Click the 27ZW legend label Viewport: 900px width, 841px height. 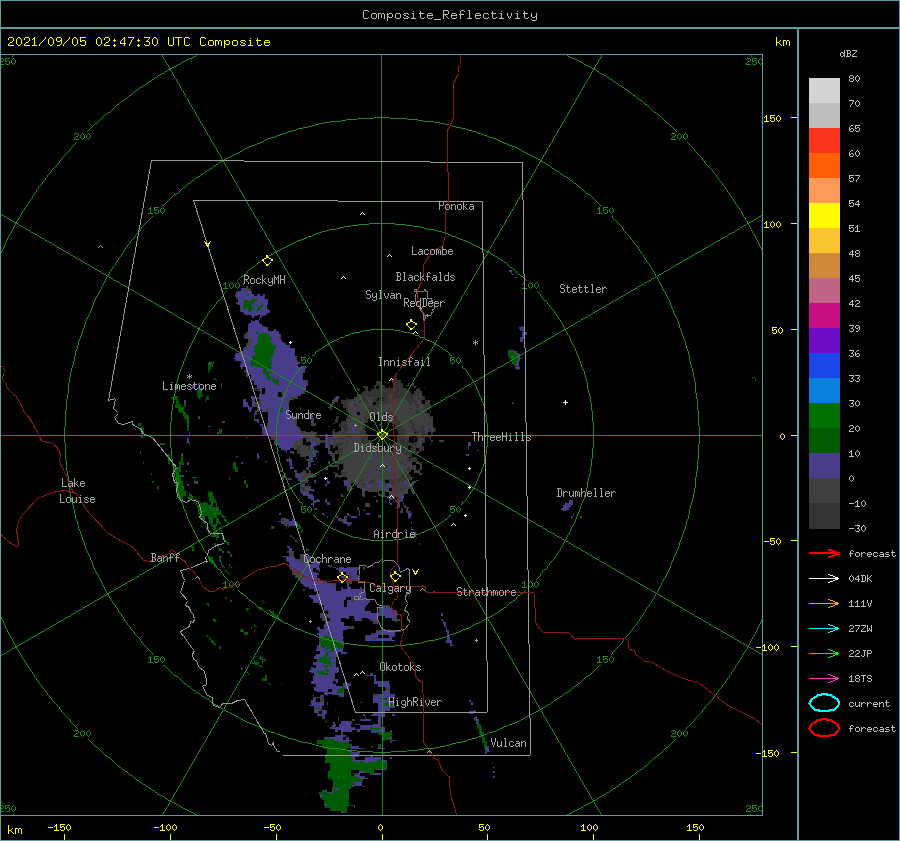pyautogui.click(x=860, y=629)
